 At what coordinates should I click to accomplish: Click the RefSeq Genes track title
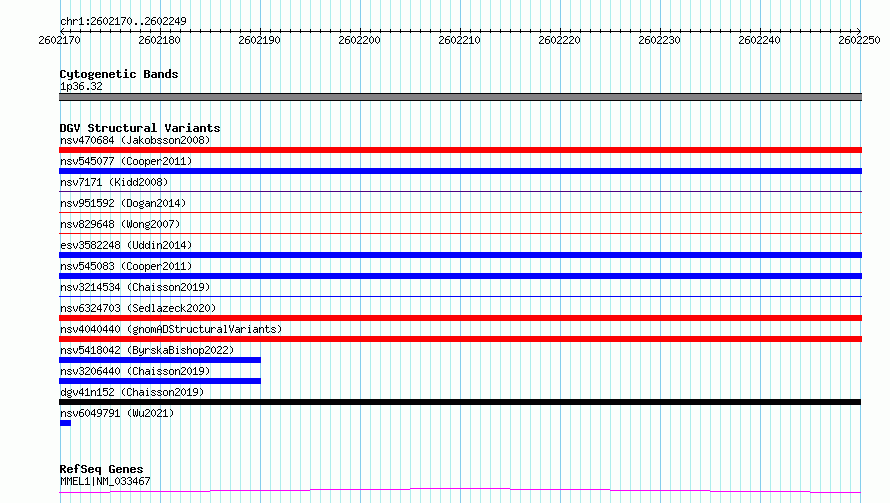102,469
